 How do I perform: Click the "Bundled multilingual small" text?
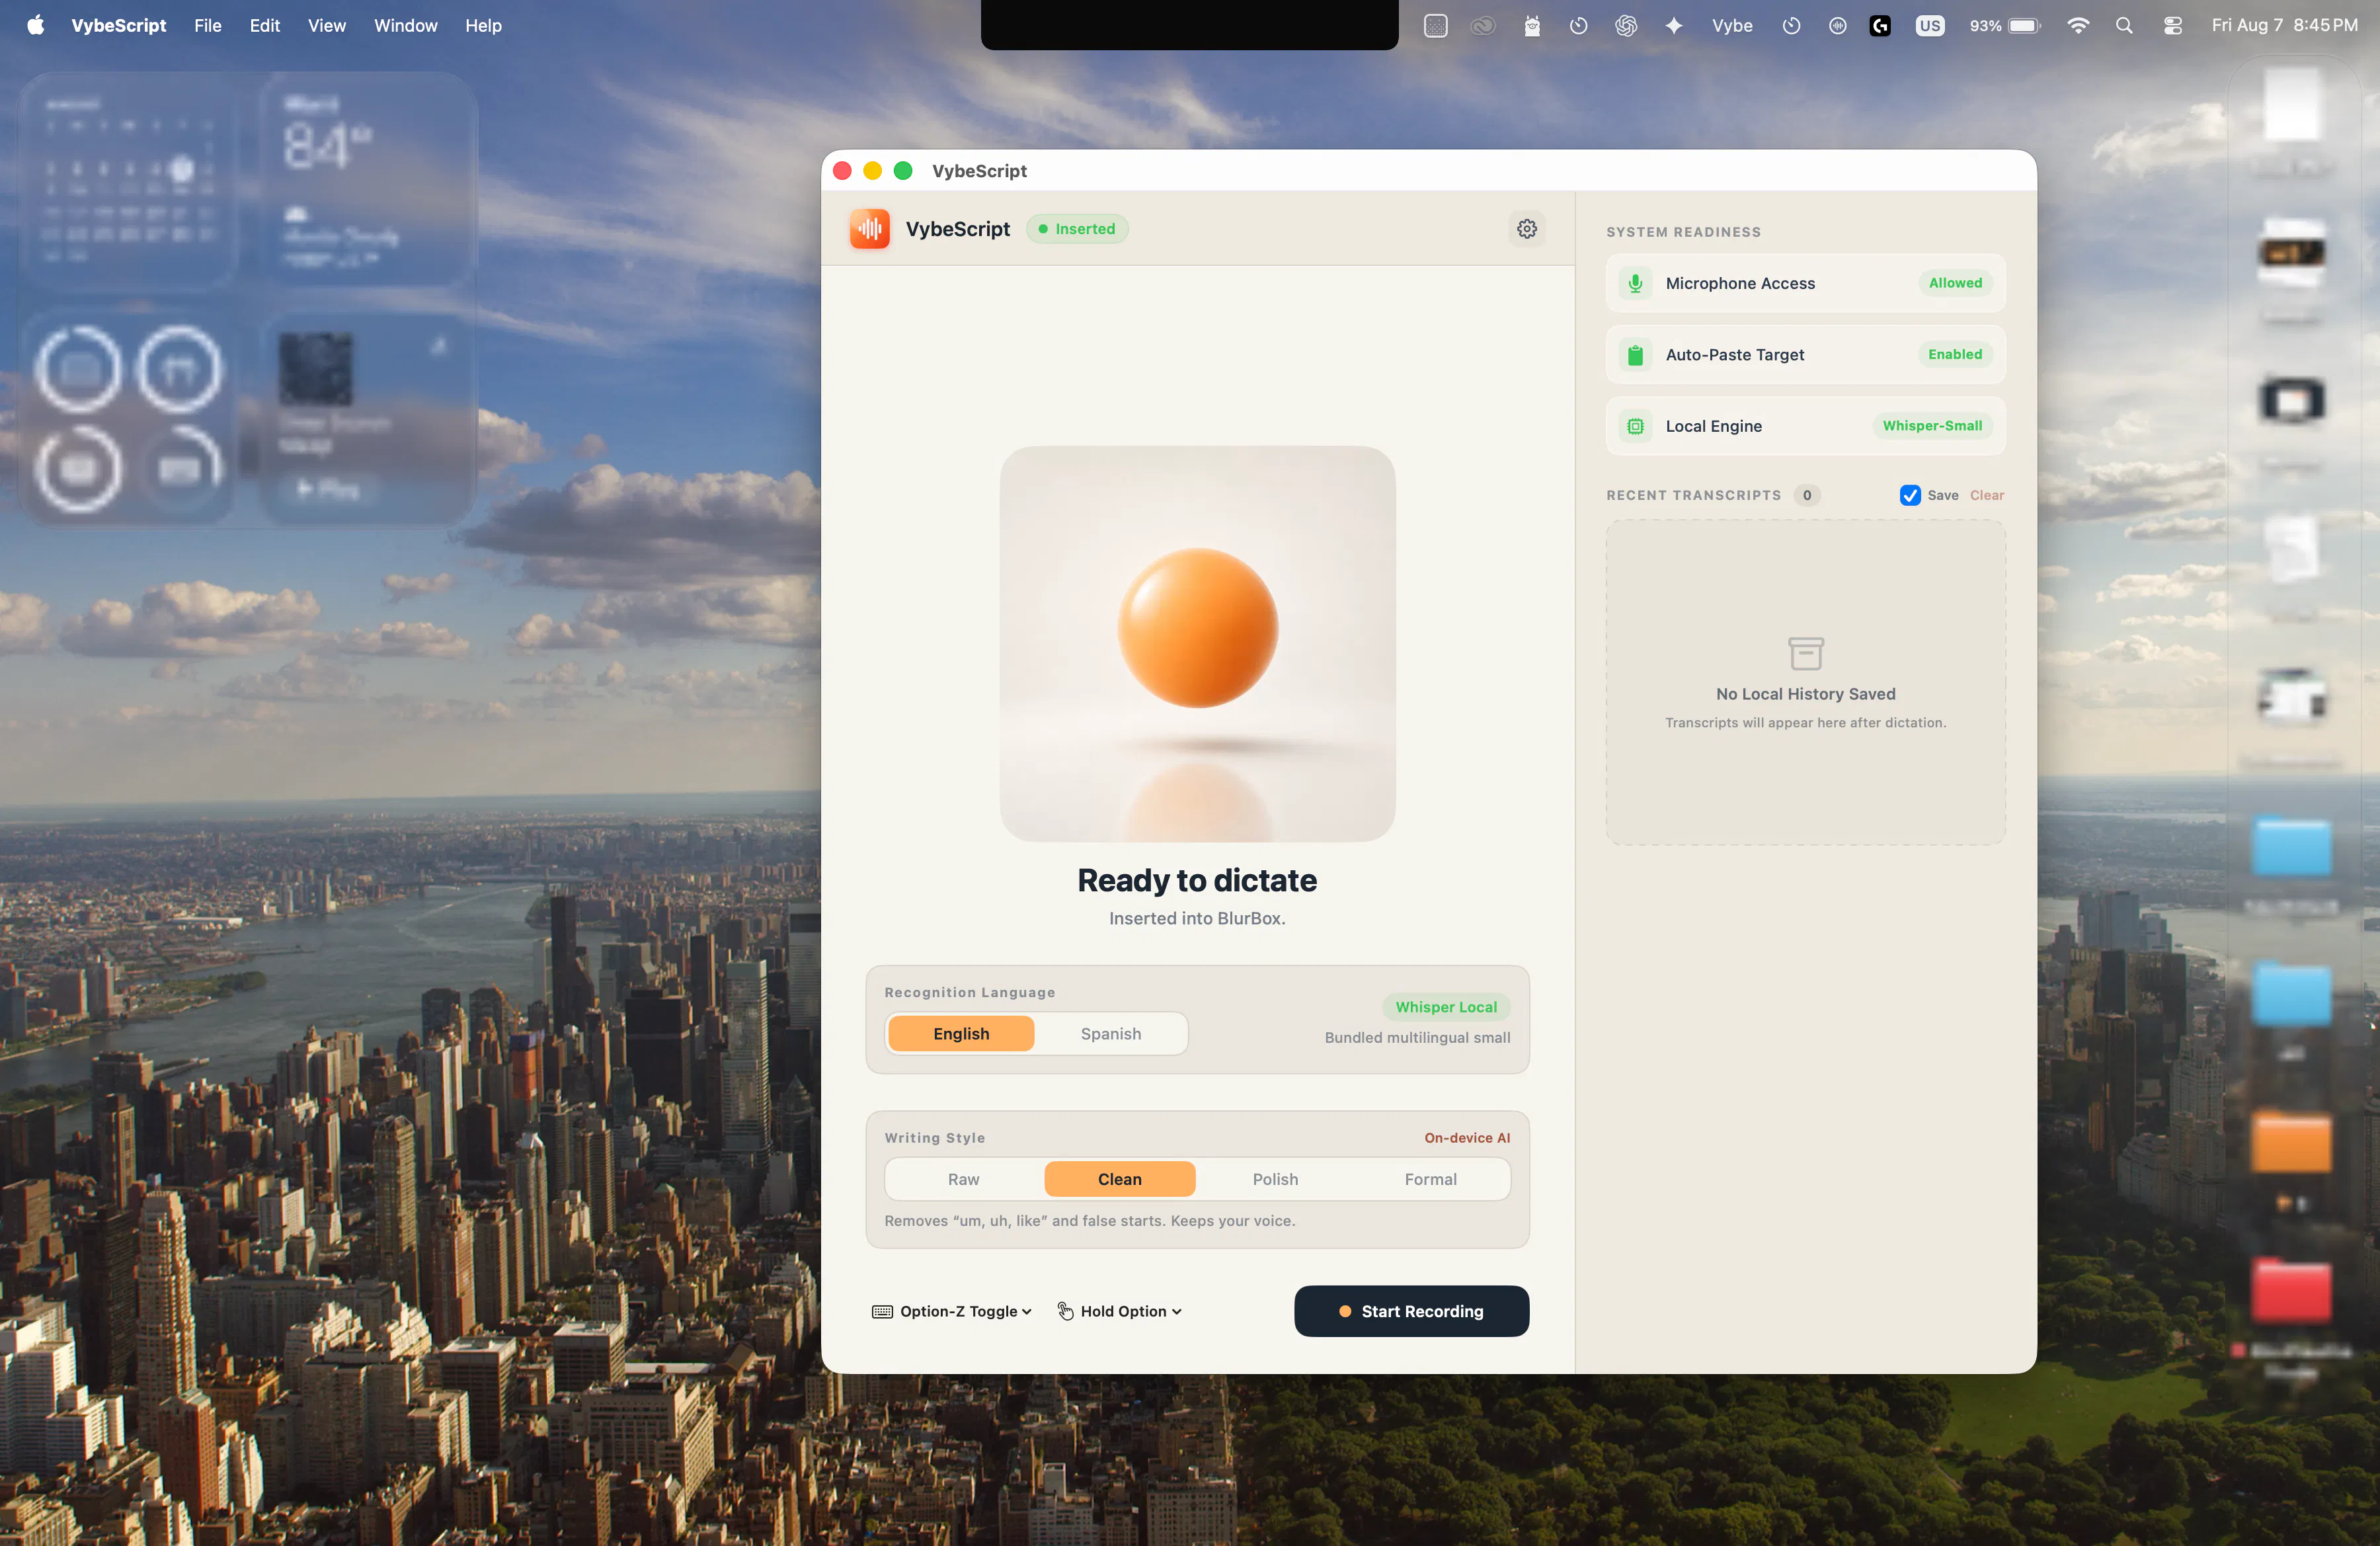pos(1417,1038)
